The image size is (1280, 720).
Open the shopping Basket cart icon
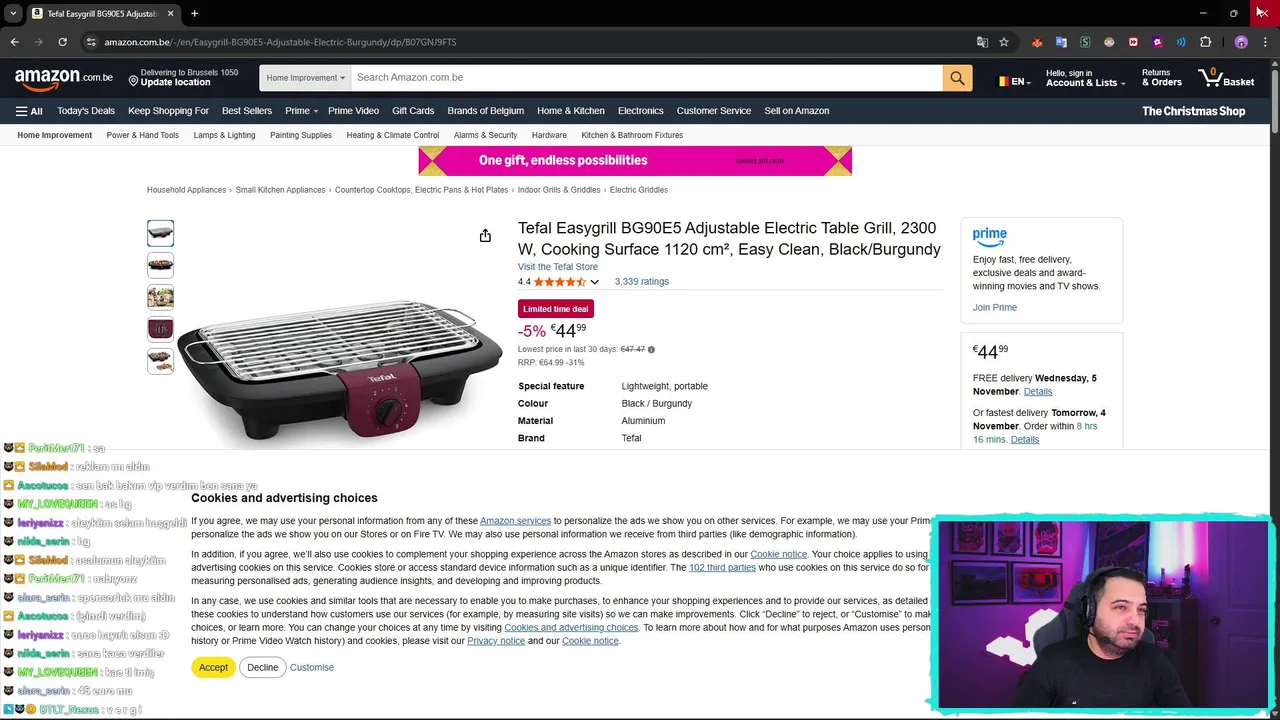click(1226, 78)
